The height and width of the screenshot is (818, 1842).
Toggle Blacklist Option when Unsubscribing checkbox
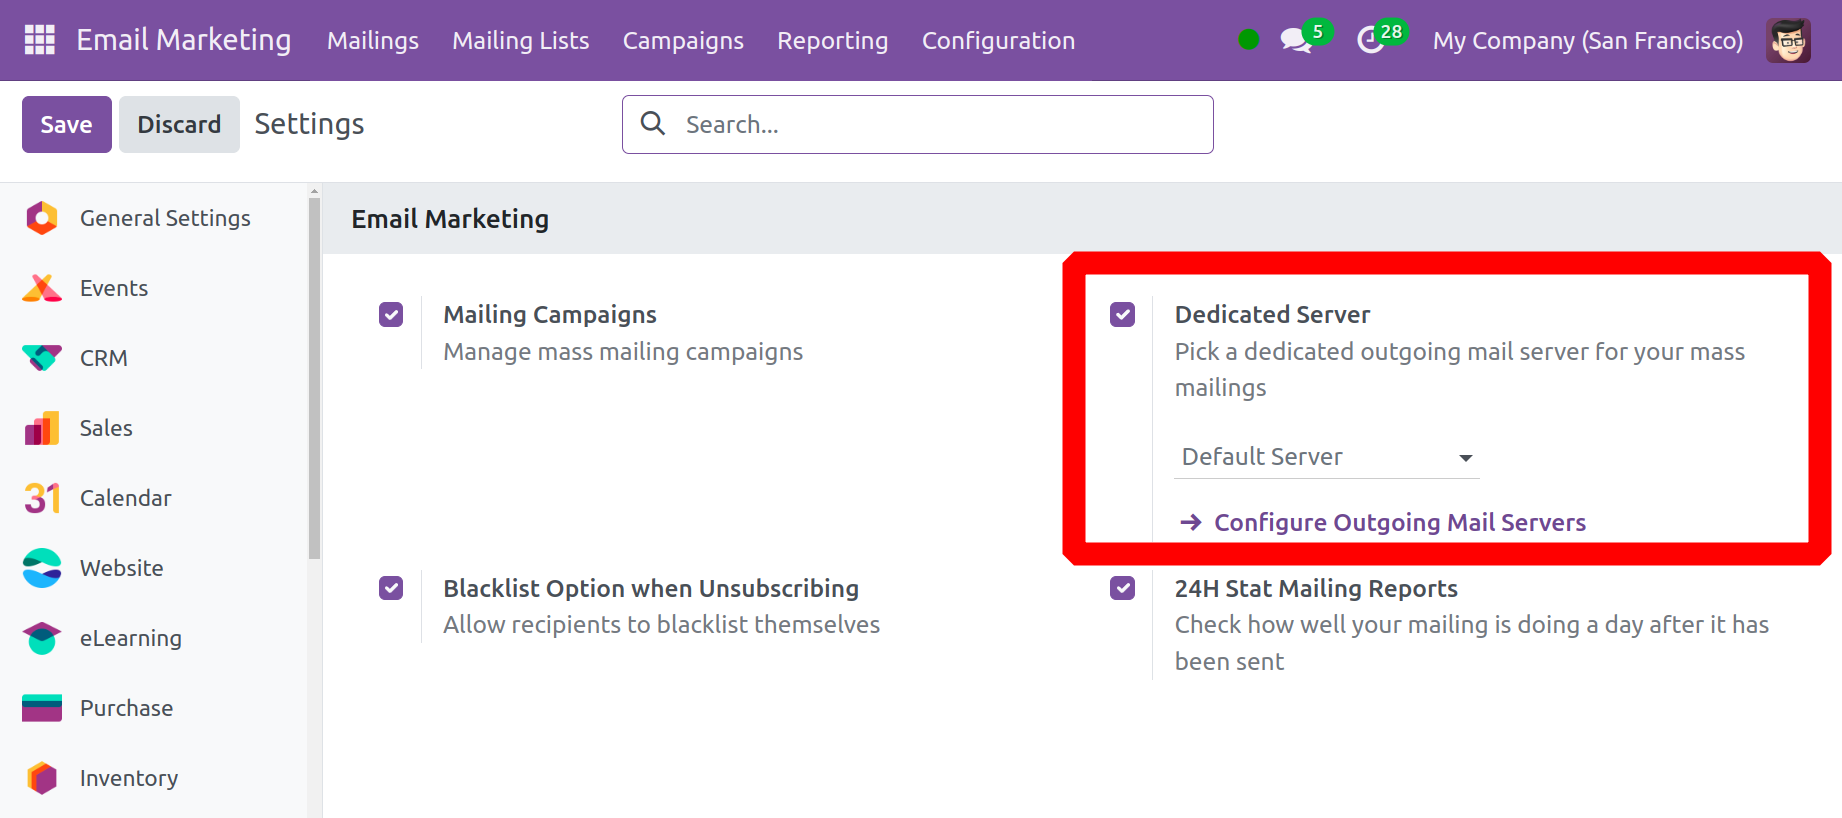coord(391,588)
